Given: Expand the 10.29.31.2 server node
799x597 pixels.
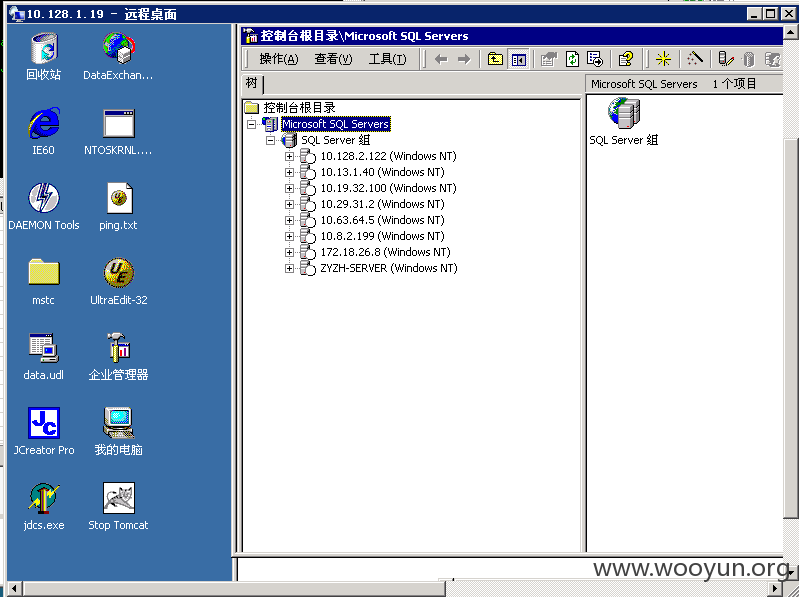Looking at the screenshot, I should (x=289, y=204).
